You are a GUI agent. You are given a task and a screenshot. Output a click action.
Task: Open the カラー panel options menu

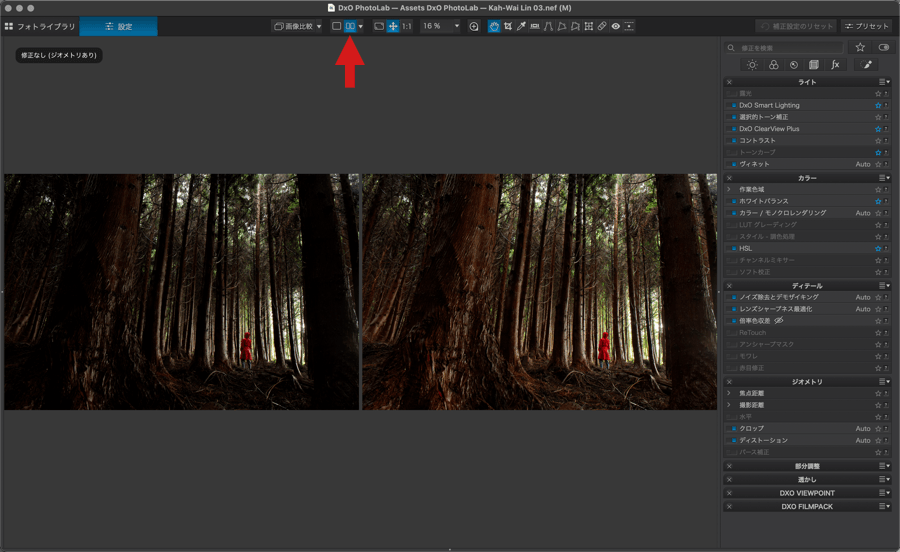[x=885, y=178]
